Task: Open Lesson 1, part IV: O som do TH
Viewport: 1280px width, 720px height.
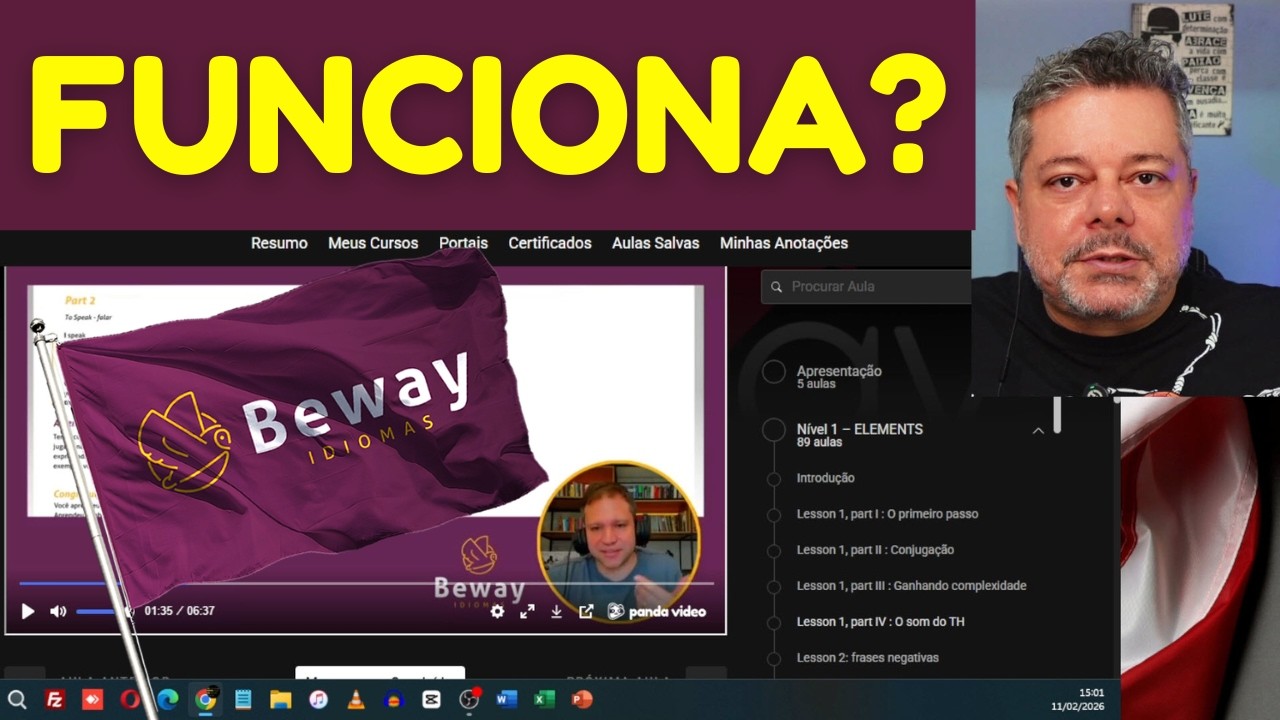Action: [880, 622]
